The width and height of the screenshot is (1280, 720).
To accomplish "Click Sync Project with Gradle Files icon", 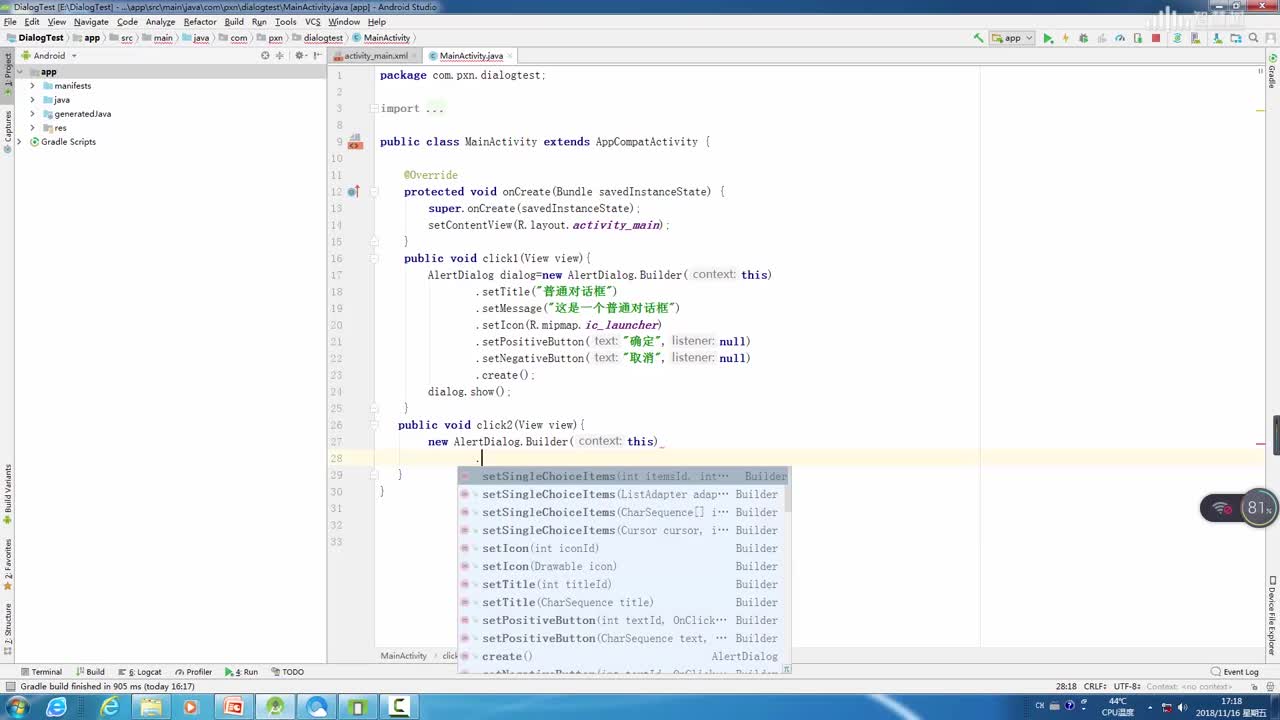I will pos(1178,38).
